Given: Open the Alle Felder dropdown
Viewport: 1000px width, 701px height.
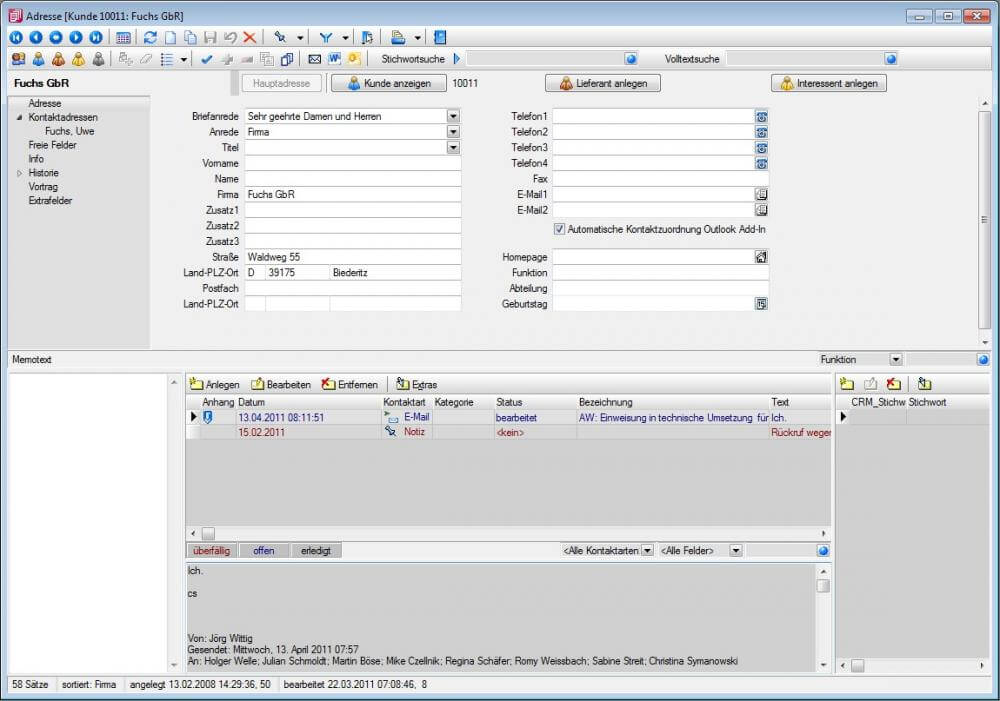Looking at the screenshot, I should pyautogui.click(x=736, y=551).
